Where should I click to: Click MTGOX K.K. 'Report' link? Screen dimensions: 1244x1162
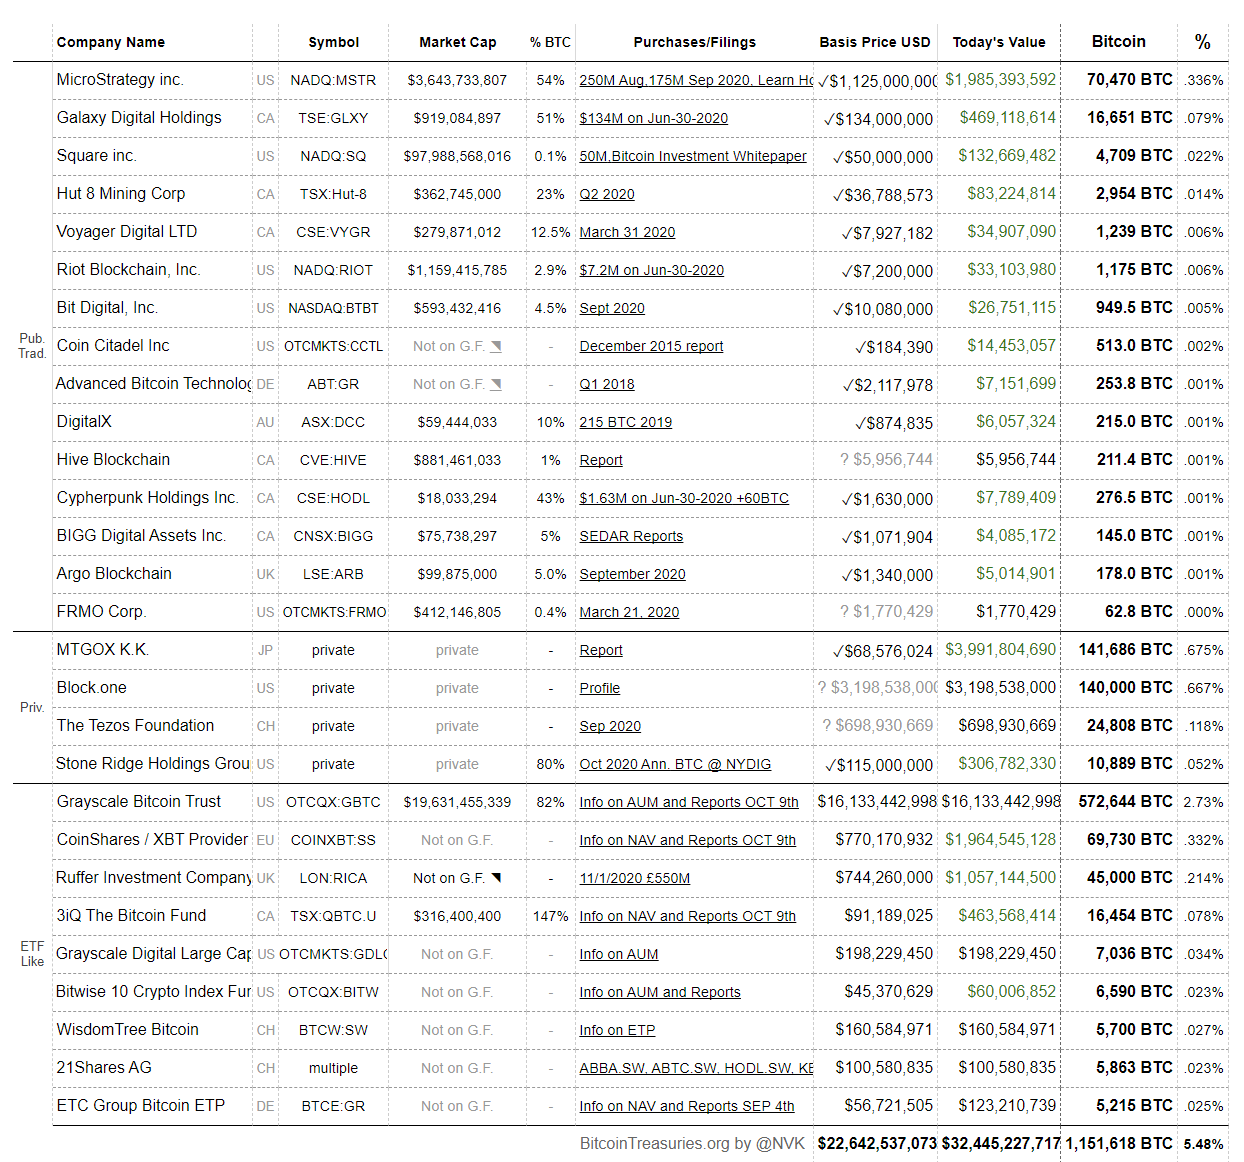[600, 650]
